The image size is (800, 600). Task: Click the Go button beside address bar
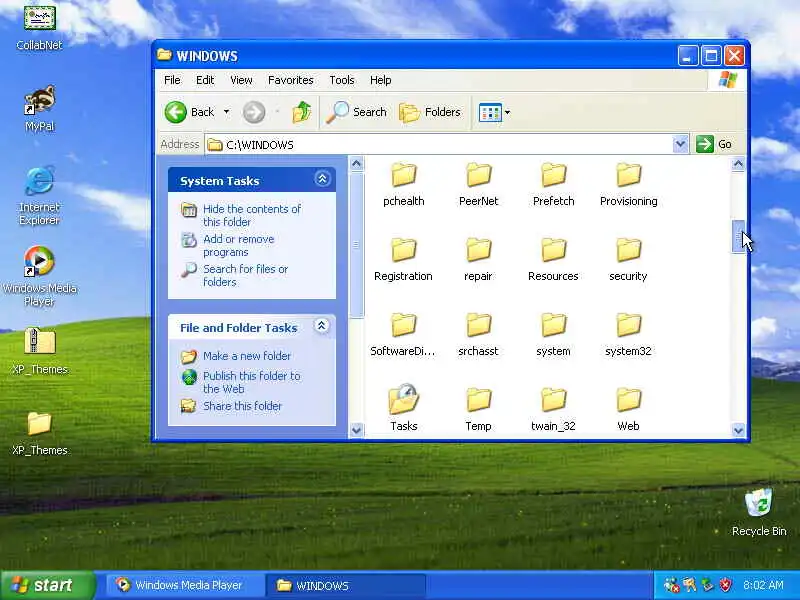coord(715,144)
